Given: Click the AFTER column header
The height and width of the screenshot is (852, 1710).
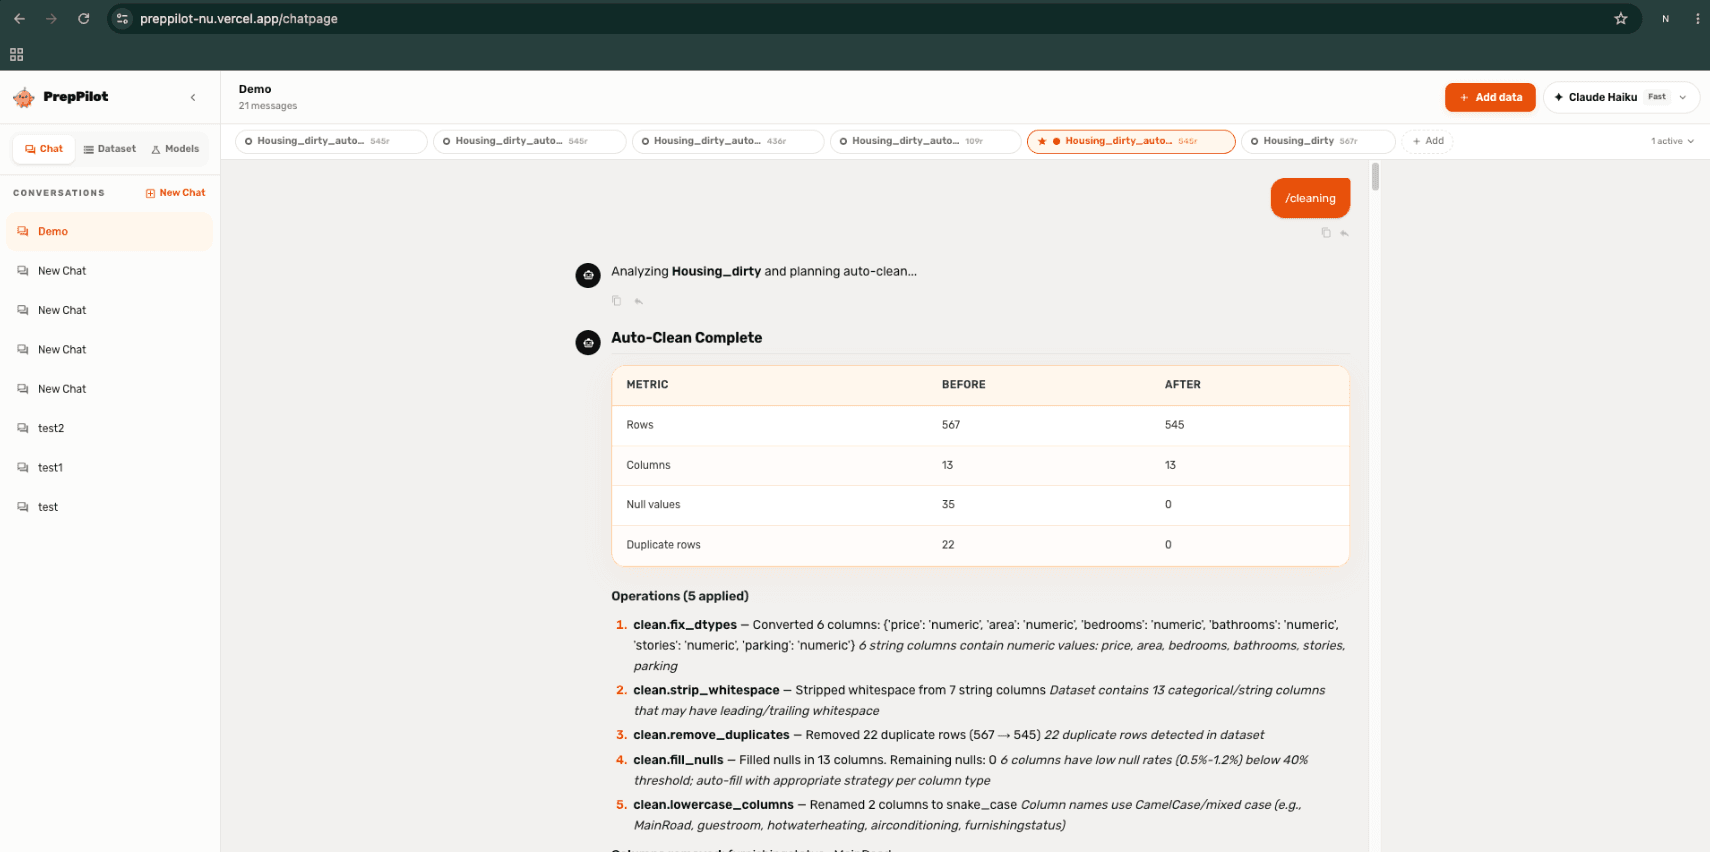Looking at the screenshot, I should [x=1183, y=385].
